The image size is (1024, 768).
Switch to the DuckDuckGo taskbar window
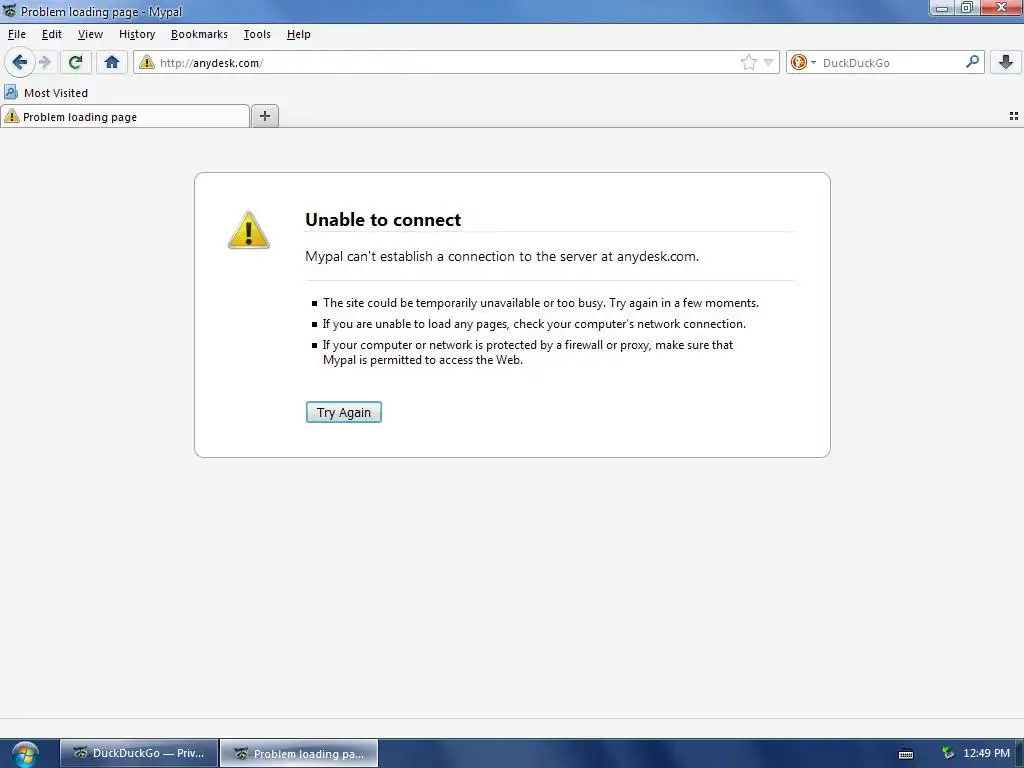point(139,753)
